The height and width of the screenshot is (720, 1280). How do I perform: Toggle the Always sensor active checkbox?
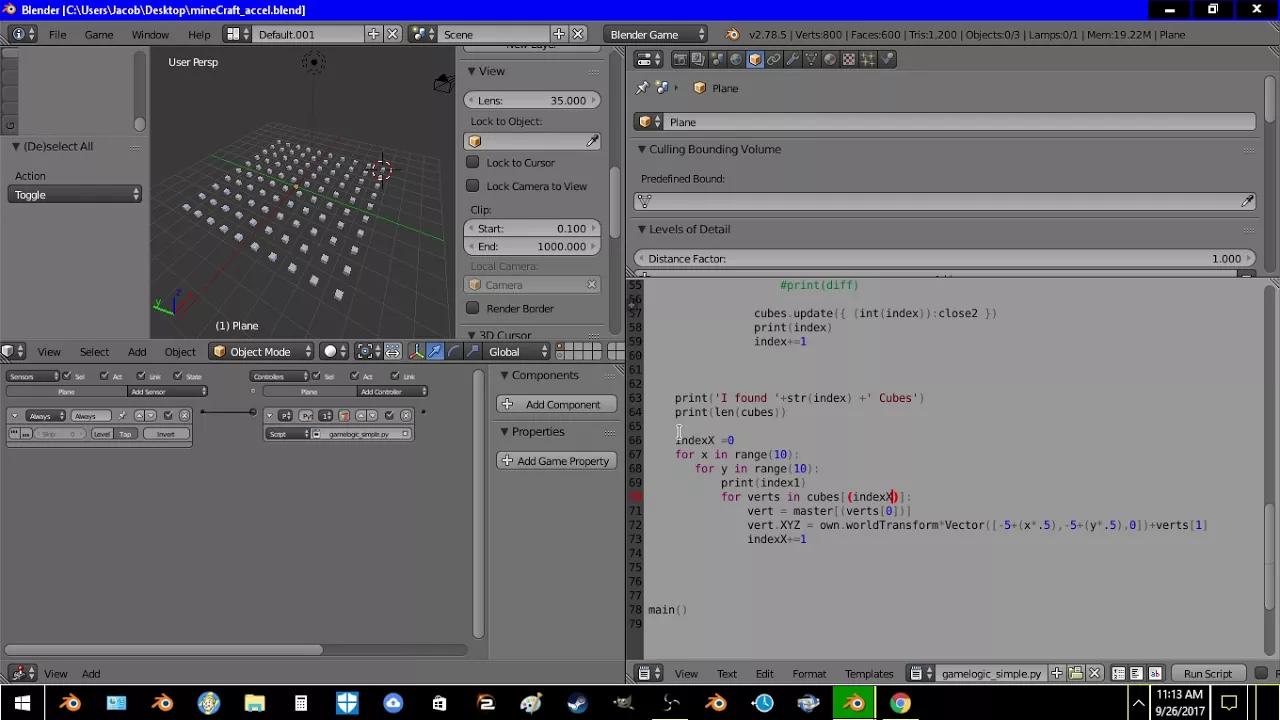(168, 415)
